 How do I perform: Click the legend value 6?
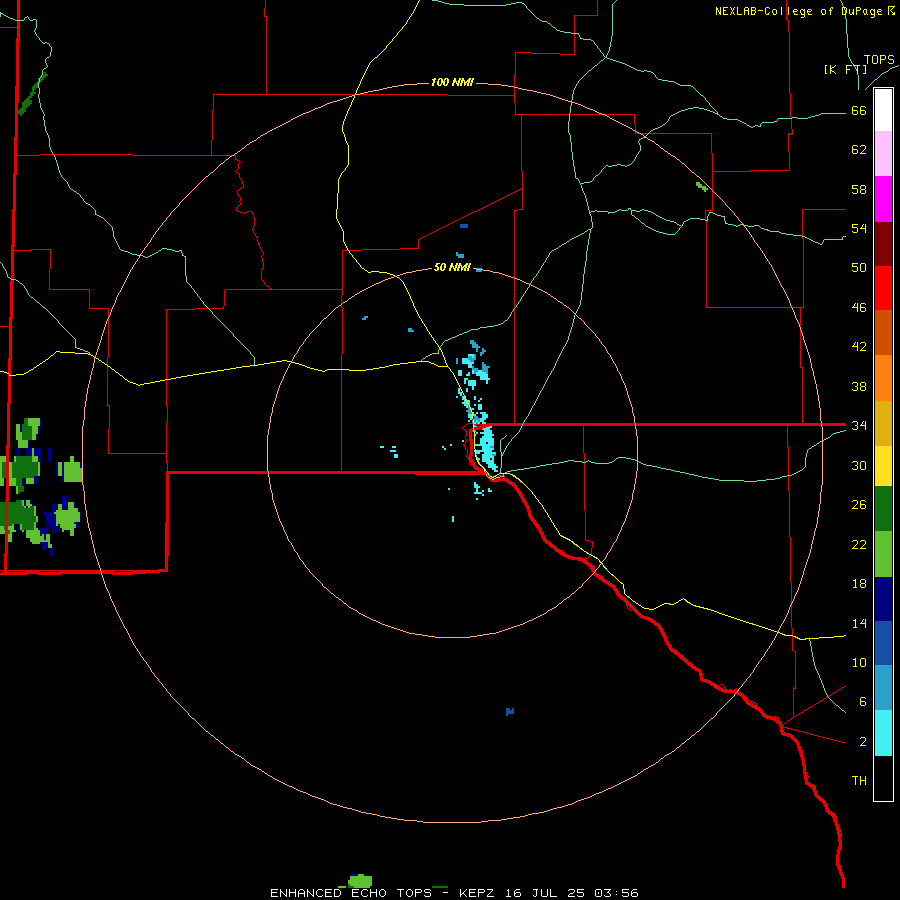863,702
